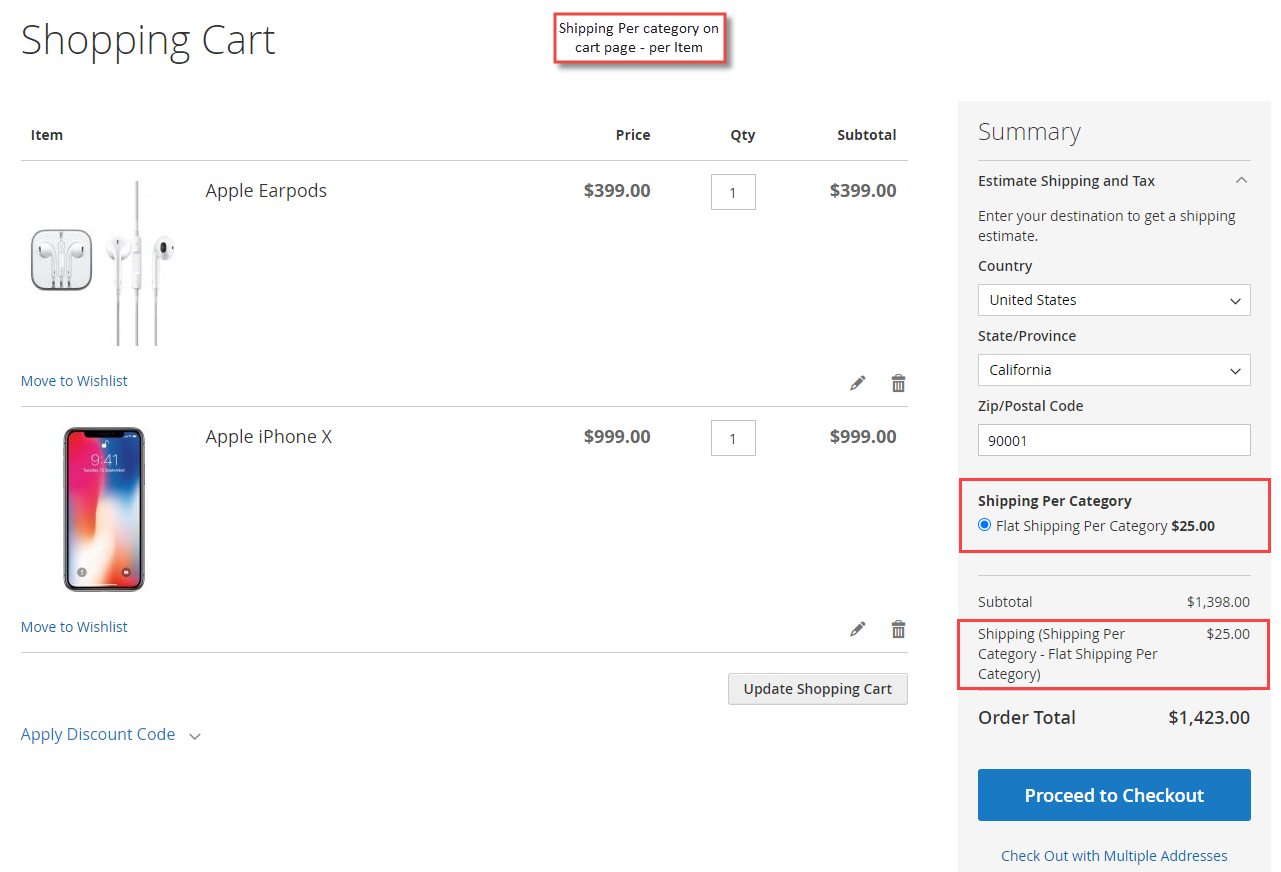Click the Subtotal value $1,398.00 in Summary
The height and width of the screenshot is (872, 1281).
[1218, 602]
